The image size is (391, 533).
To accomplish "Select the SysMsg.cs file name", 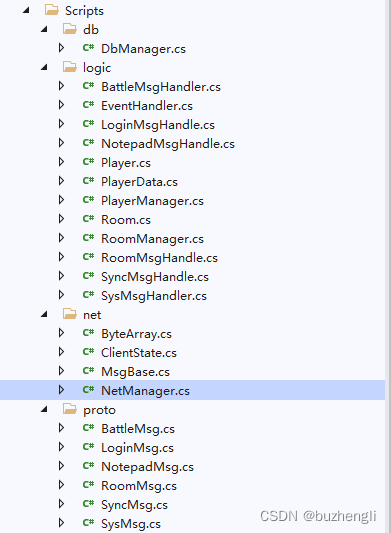I will [x=131, y=524].
